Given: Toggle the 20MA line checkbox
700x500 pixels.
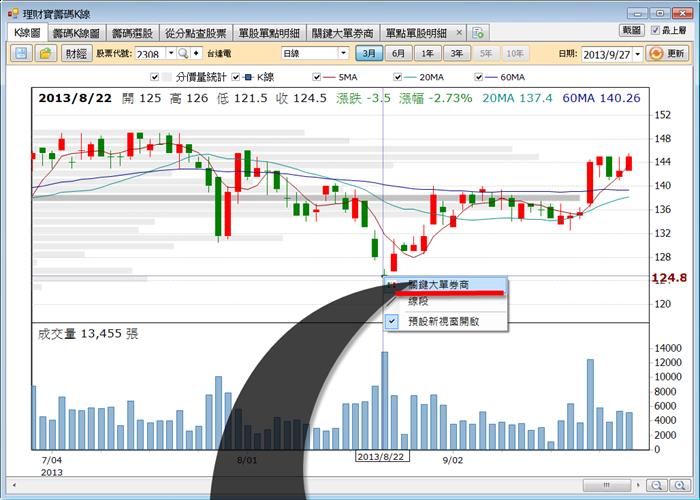Looking at the screenshot, I should [x=397, y=77].
